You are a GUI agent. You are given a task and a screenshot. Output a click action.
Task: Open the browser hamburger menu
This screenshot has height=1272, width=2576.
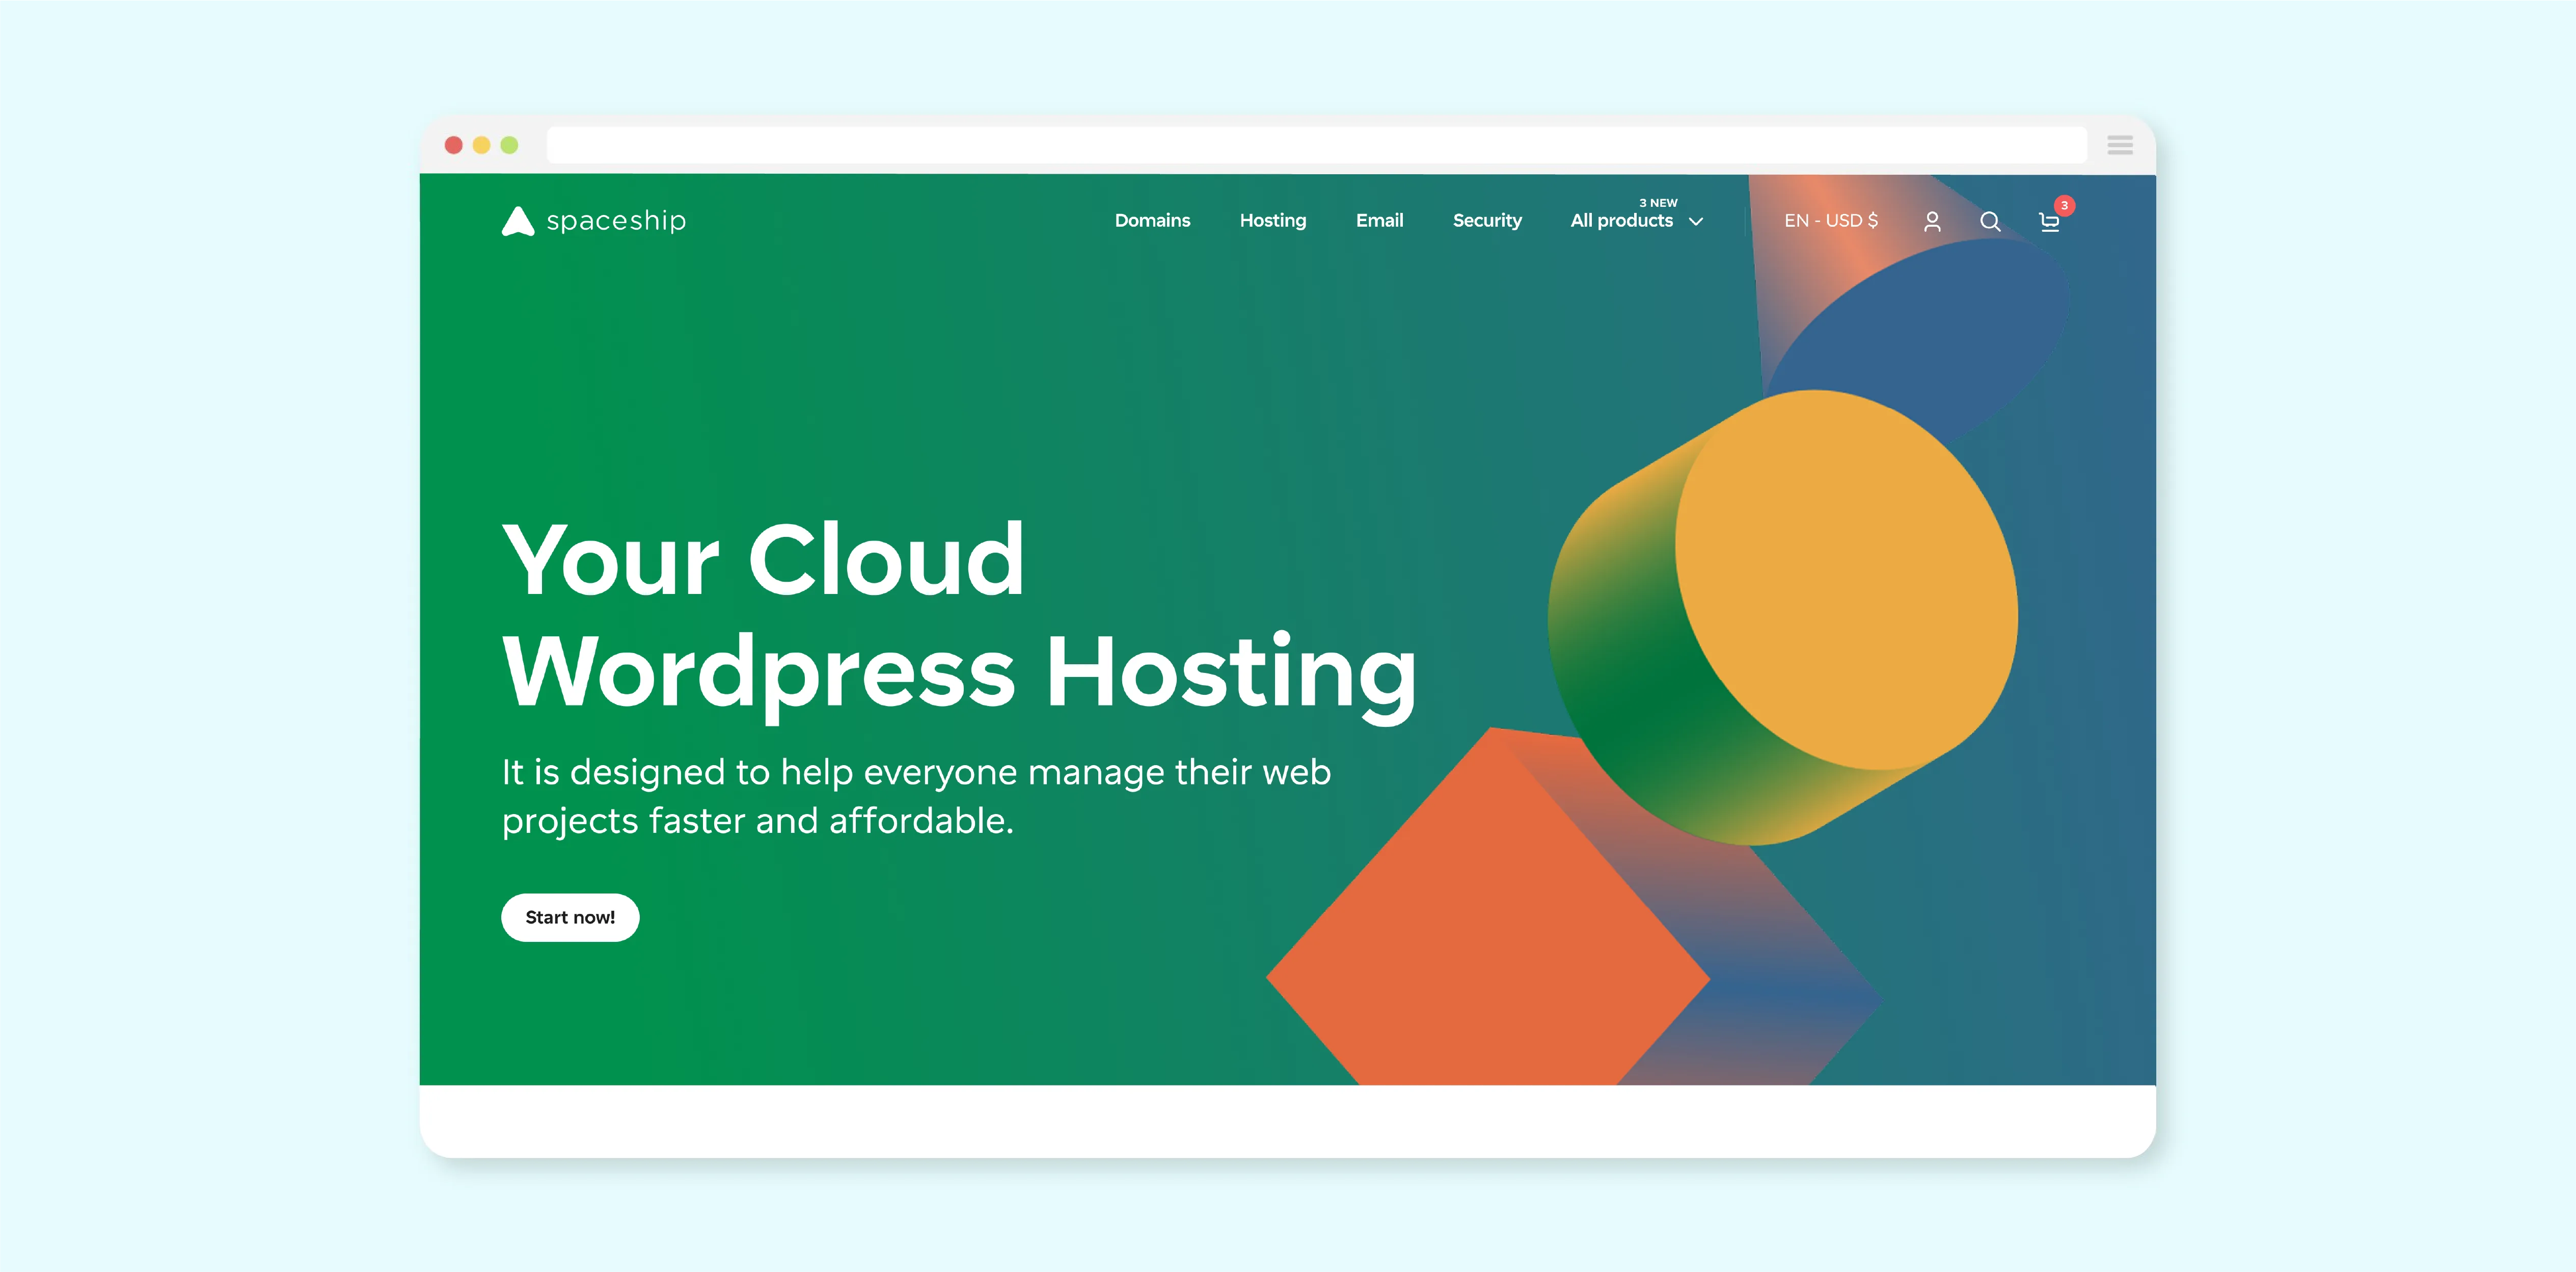[2119, 145]
